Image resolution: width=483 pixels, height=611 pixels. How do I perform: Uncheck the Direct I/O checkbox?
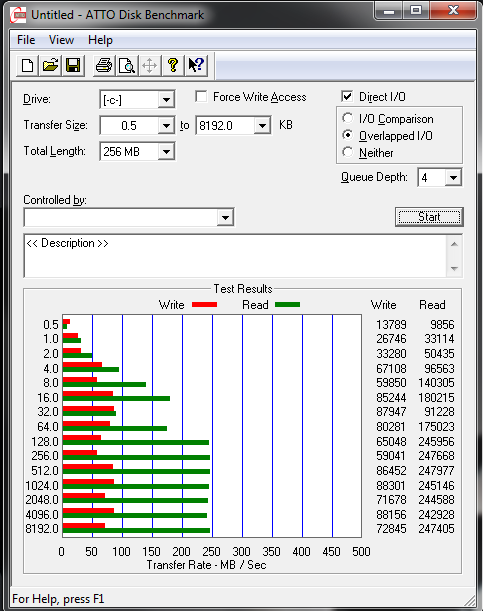(347, 96)
